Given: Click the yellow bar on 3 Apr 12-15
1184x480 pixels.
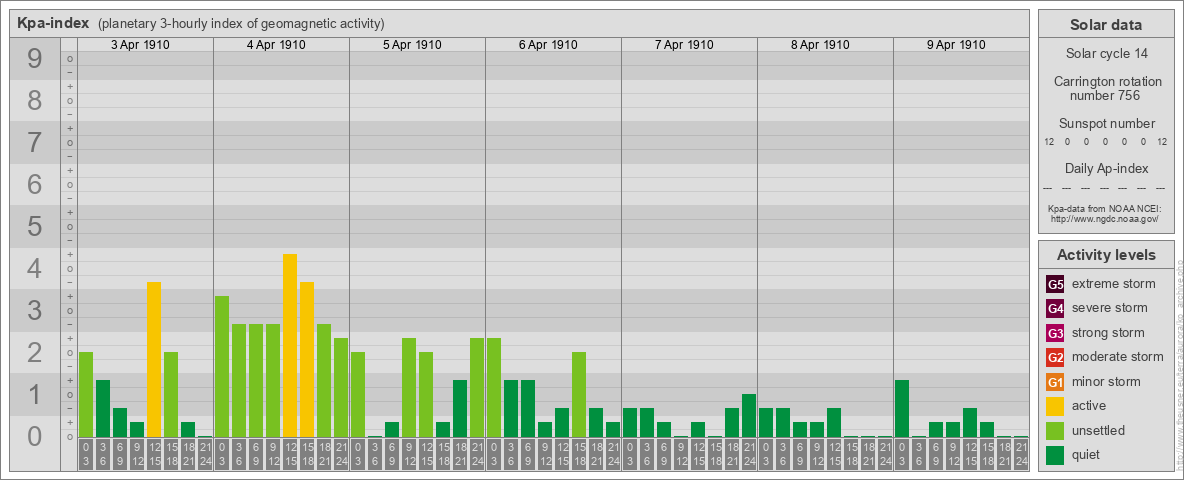Looking at the screenshot, I should 154,359.
